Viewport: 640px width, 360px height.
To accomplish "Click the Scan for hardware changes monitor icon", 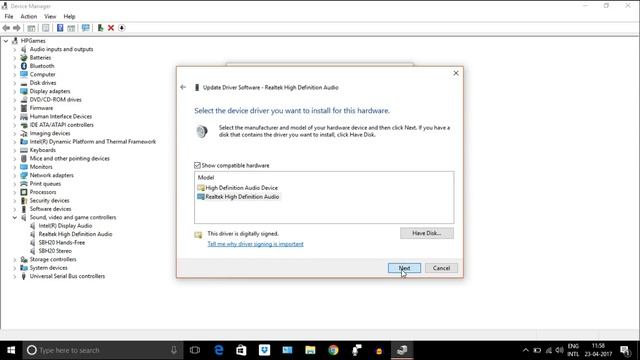I will (x=85, y=28).
